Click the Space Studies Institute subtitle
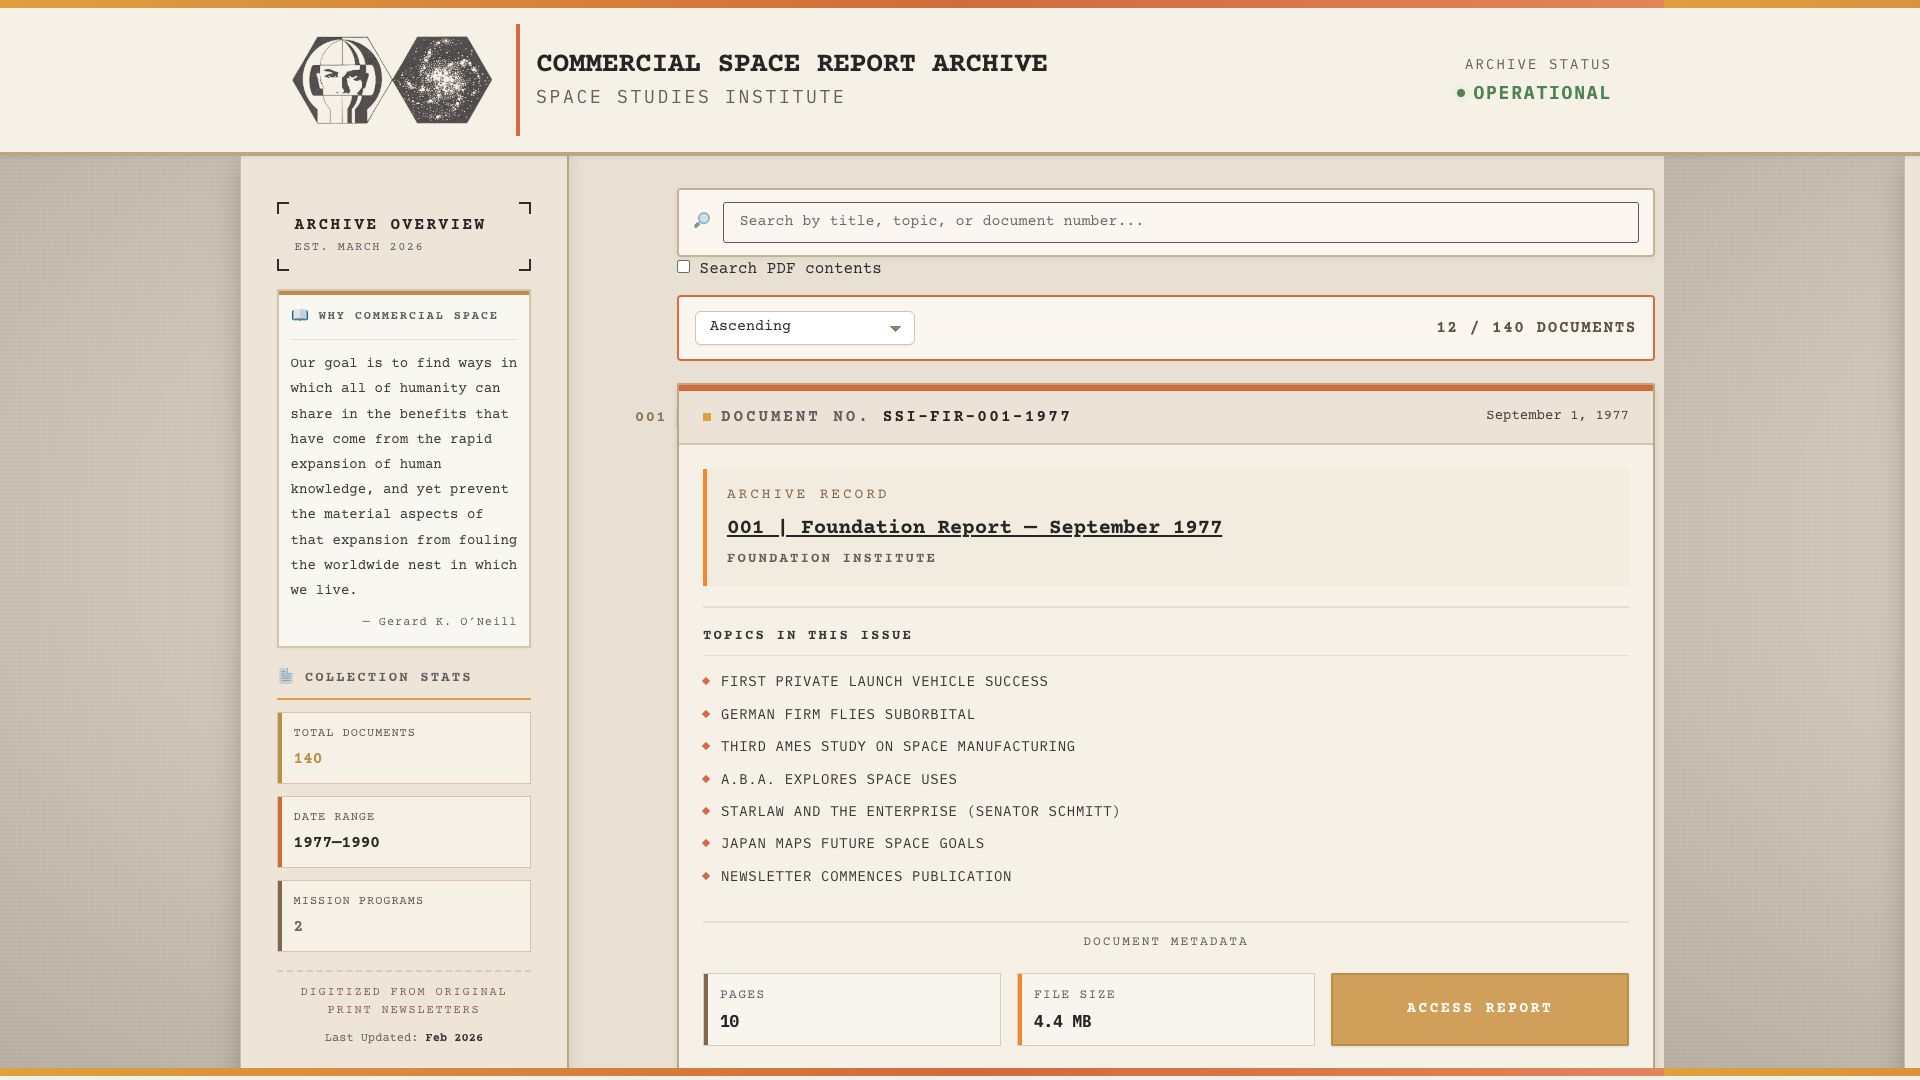 click(x=691, y=98)
